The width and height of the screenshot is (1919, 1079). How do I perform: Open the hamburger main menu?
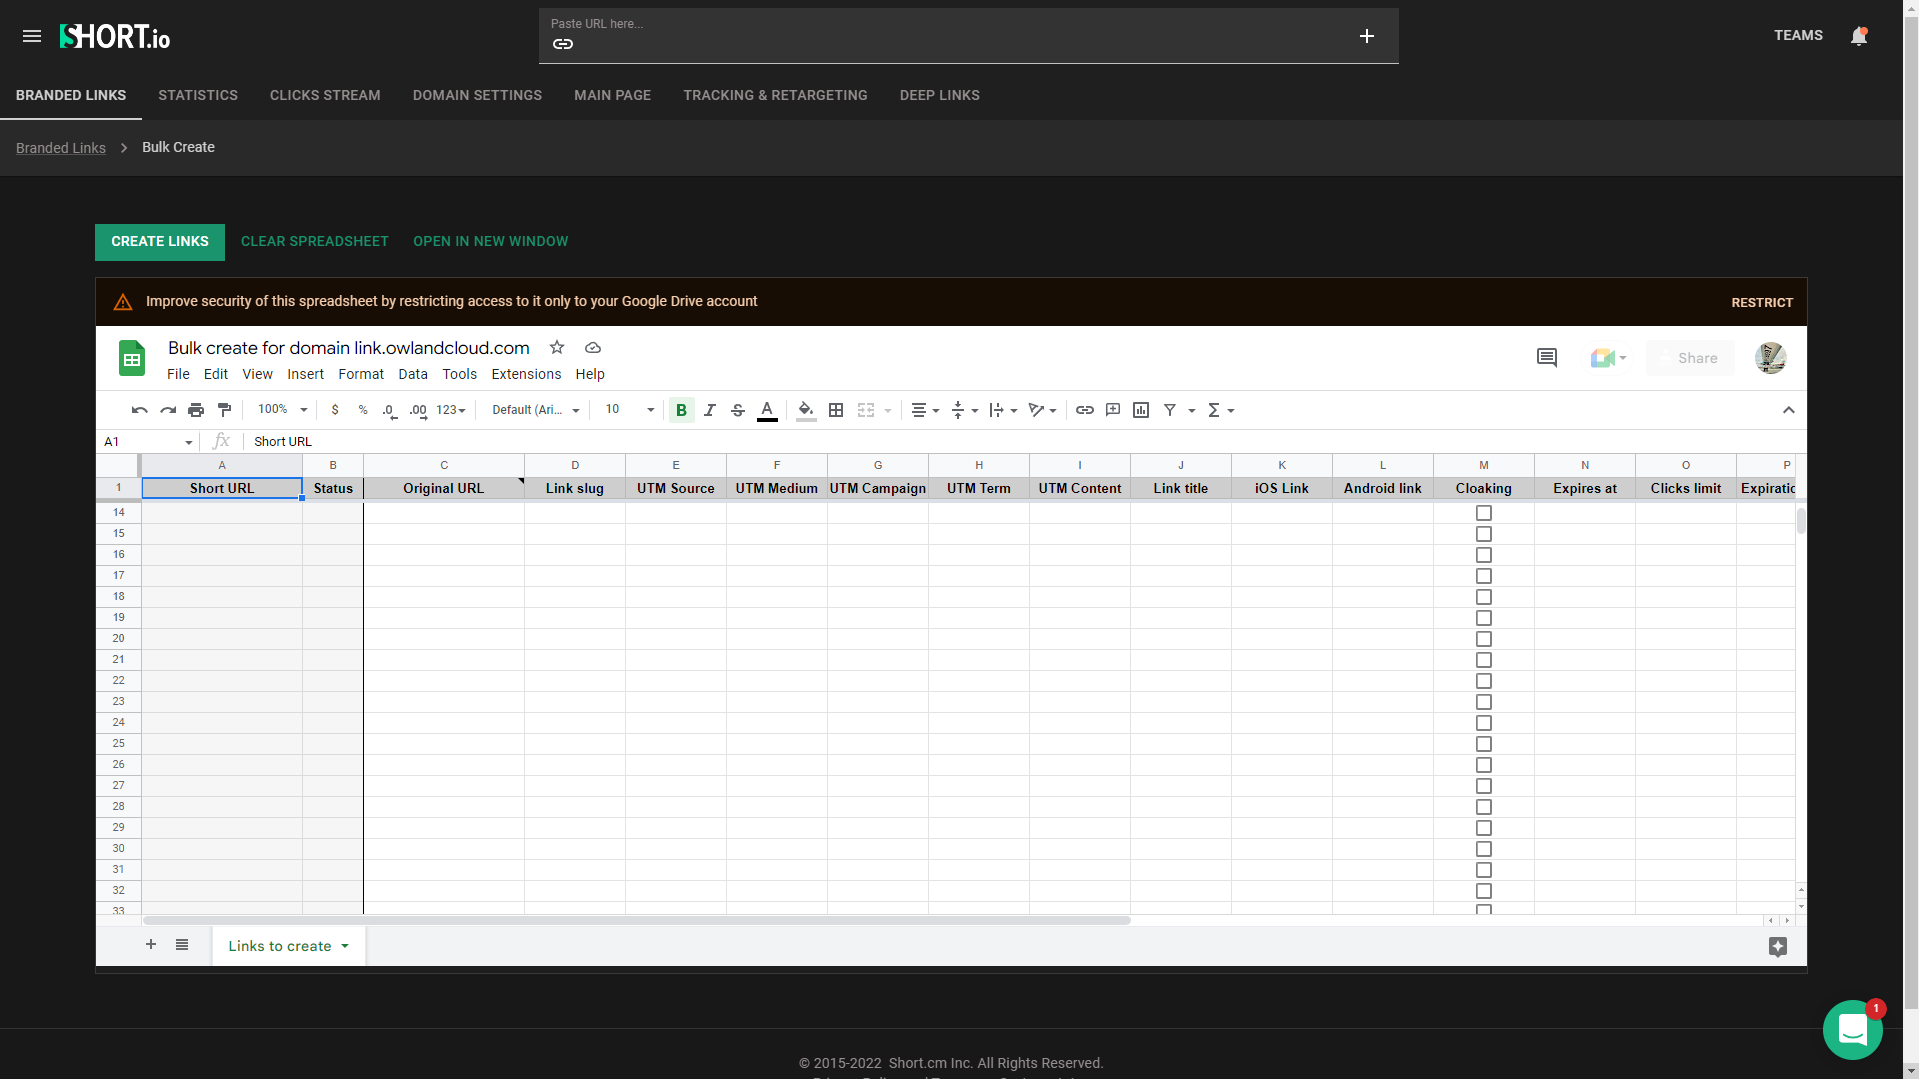[x=32, y=36]
